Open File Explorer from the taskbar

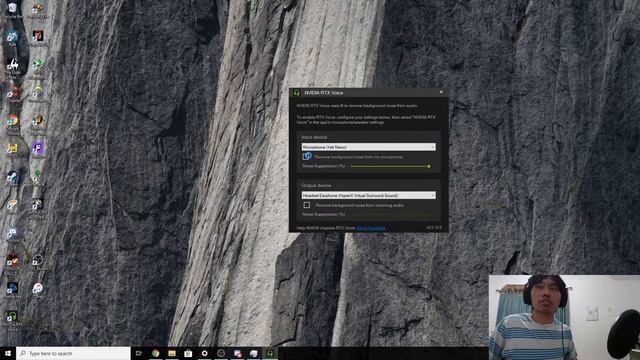point(172,353)
